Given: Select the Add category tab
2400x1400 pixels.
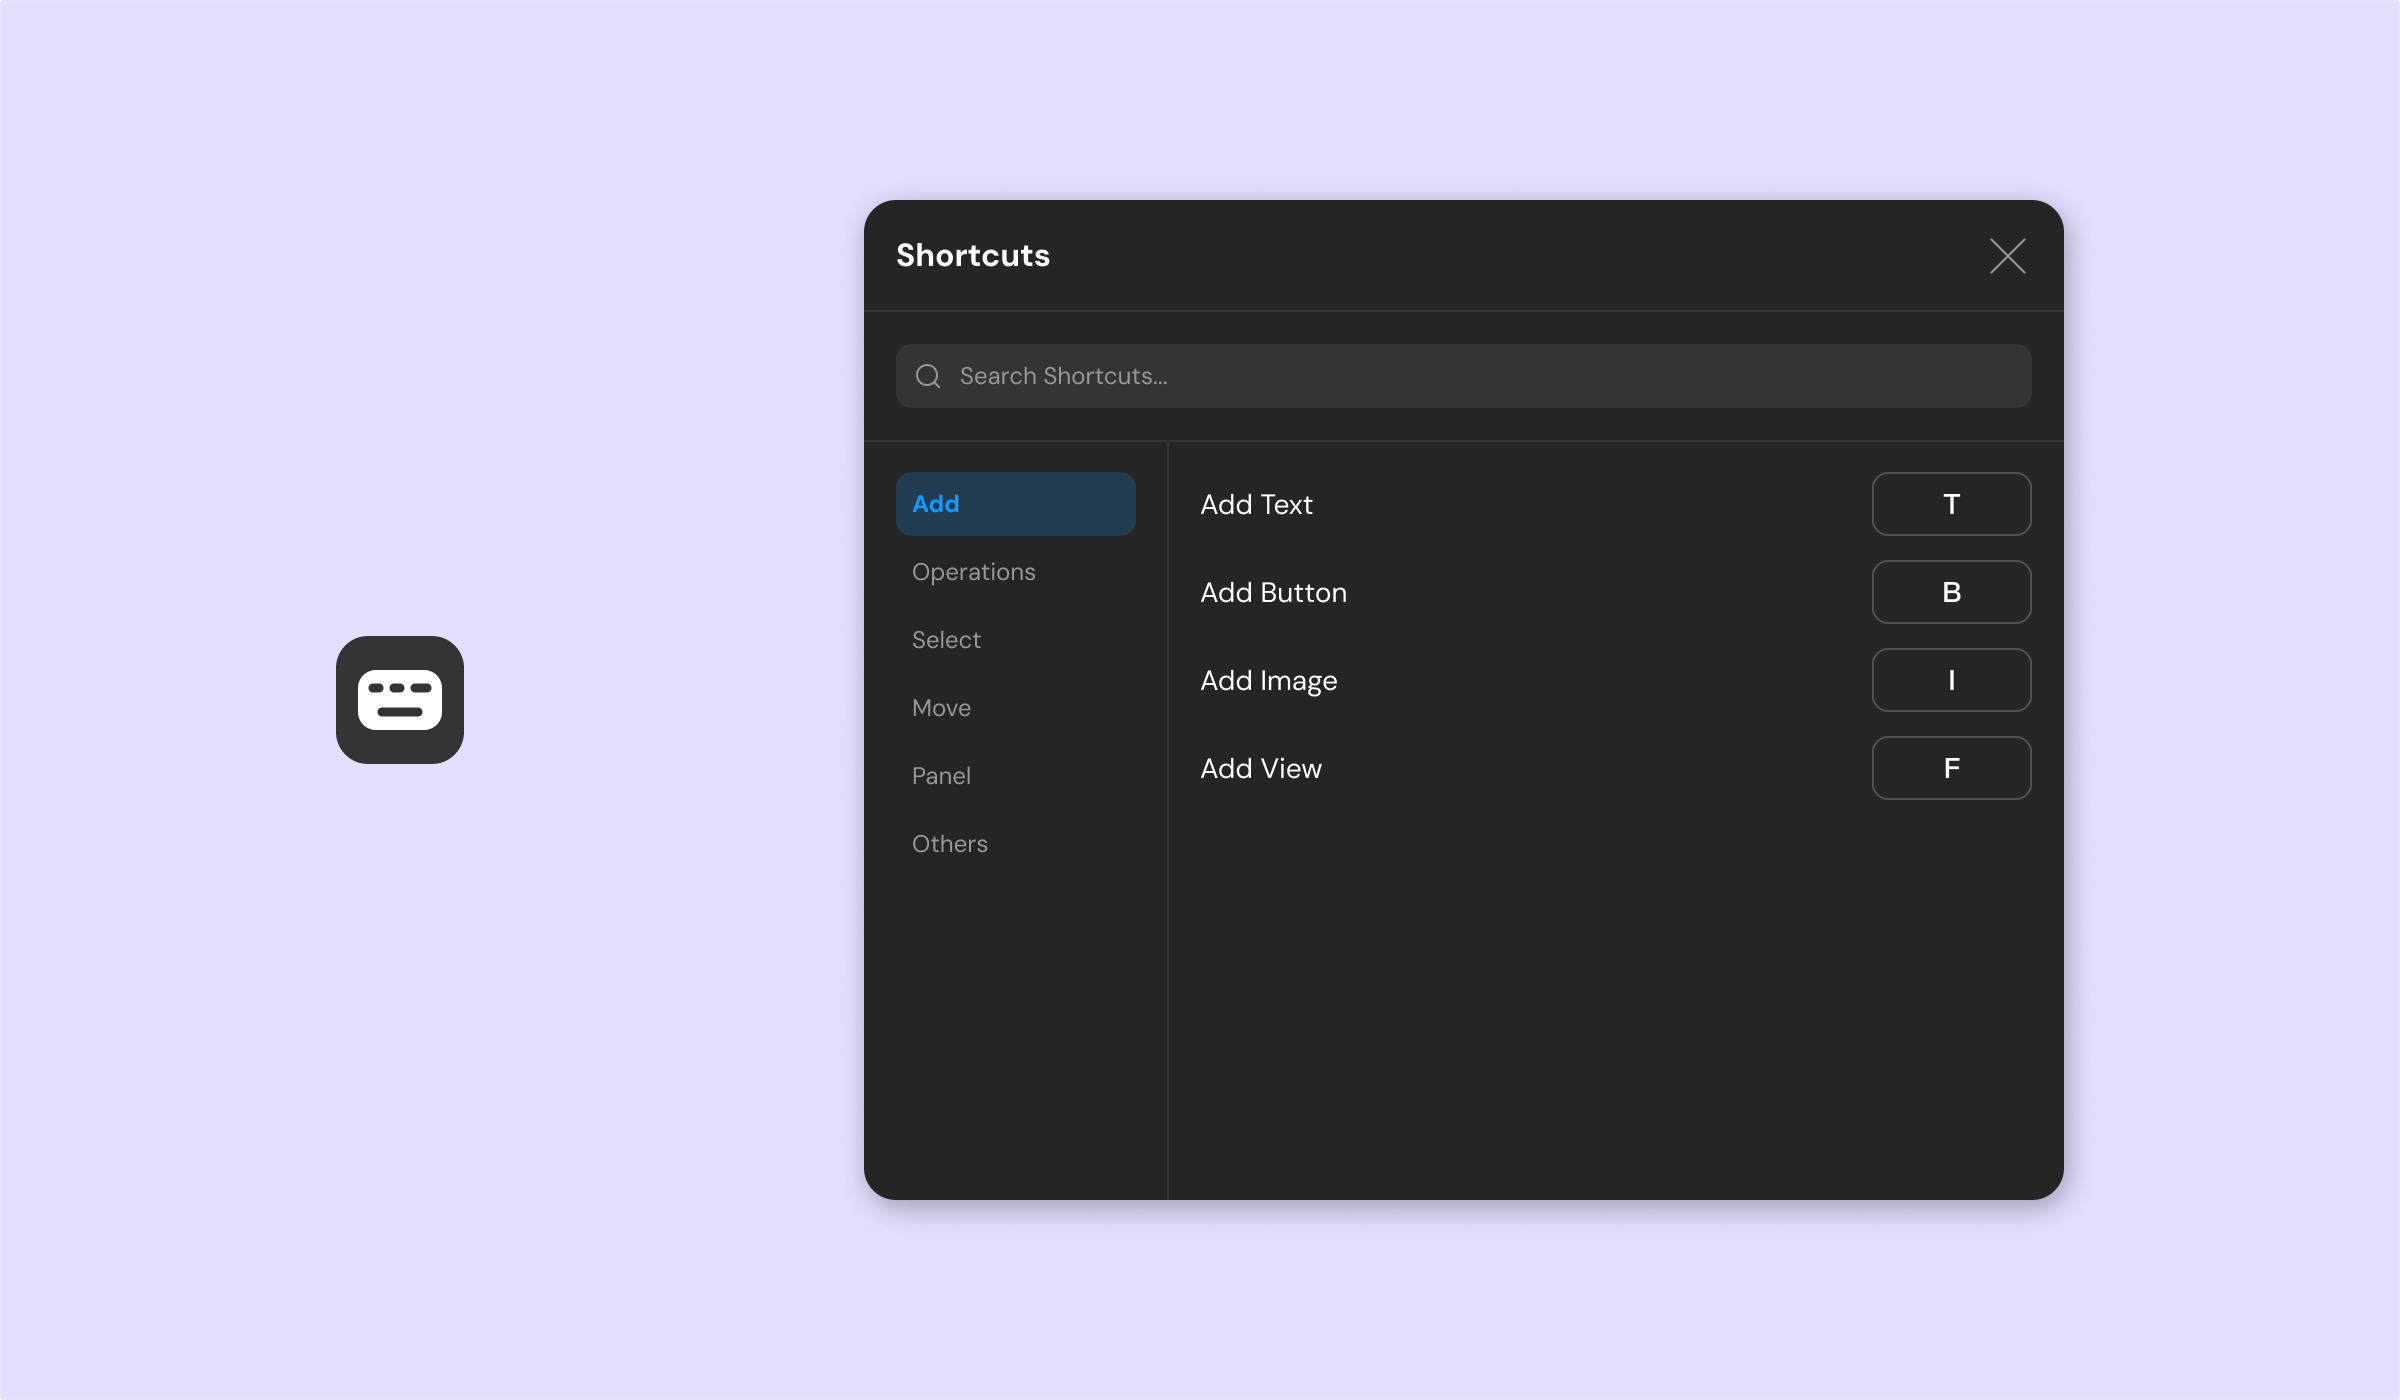Looking at the screenshot, I should tap(1015, 504).
